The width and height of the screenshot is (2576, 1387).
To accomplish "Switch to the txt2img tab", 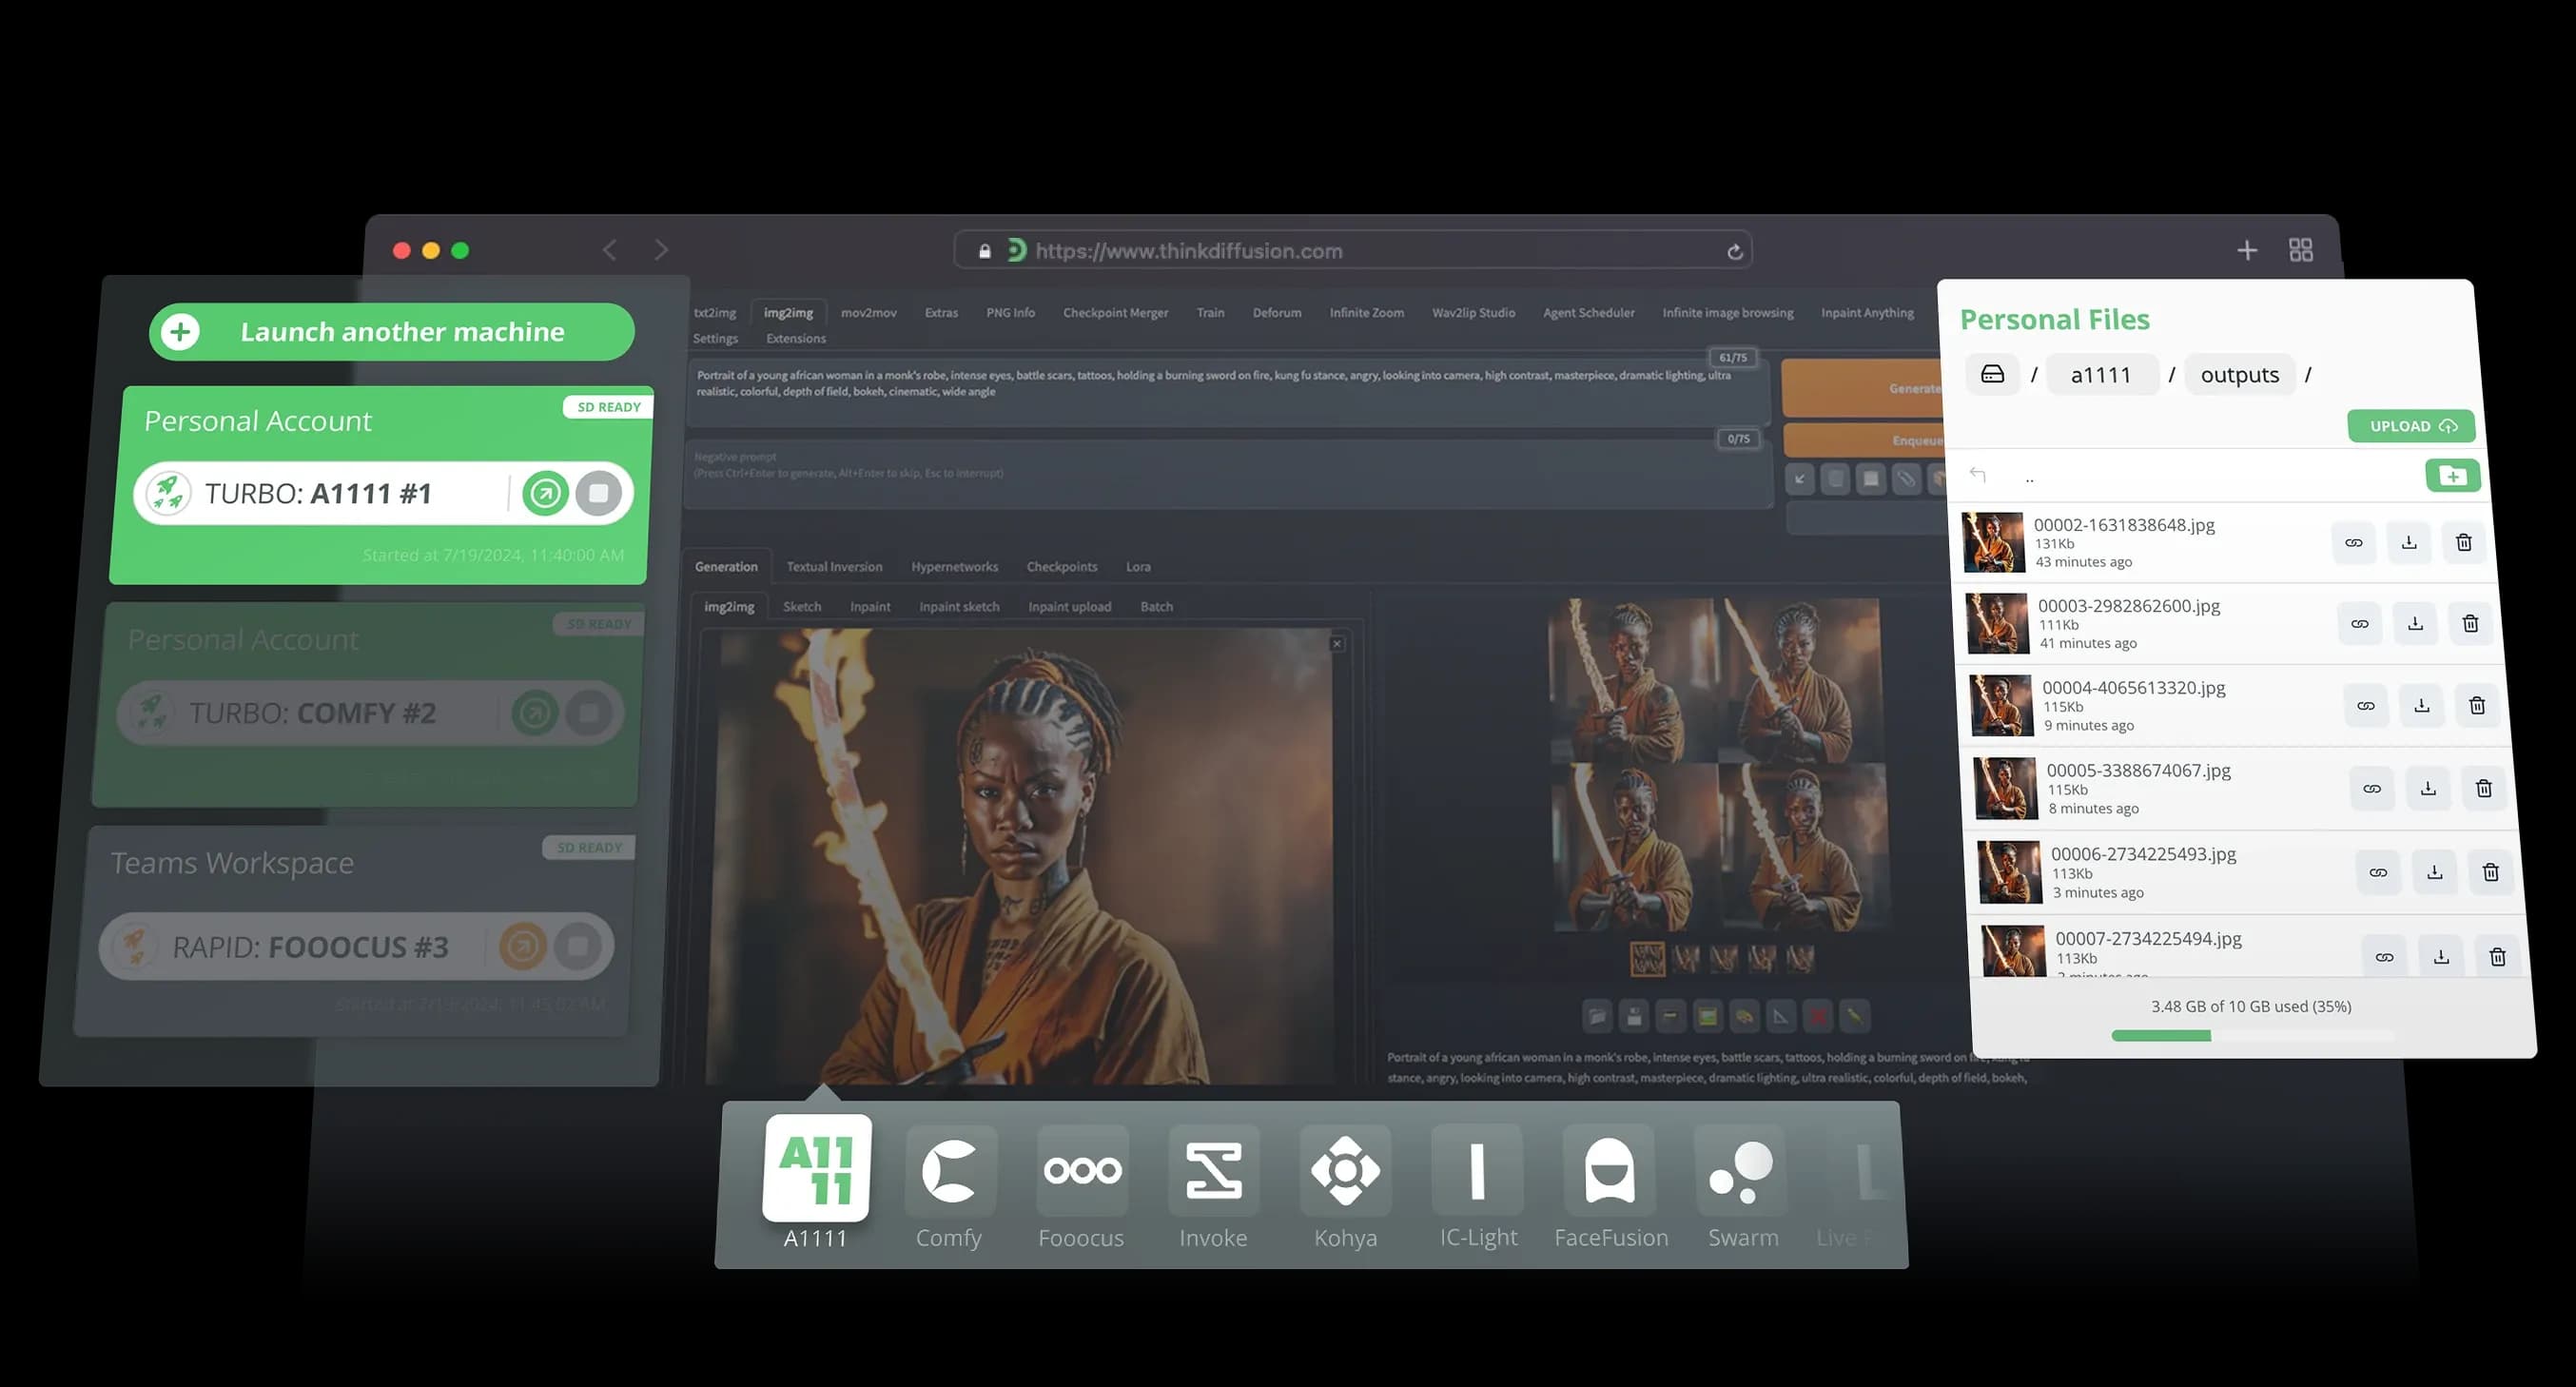I will [x=715, y=313].
